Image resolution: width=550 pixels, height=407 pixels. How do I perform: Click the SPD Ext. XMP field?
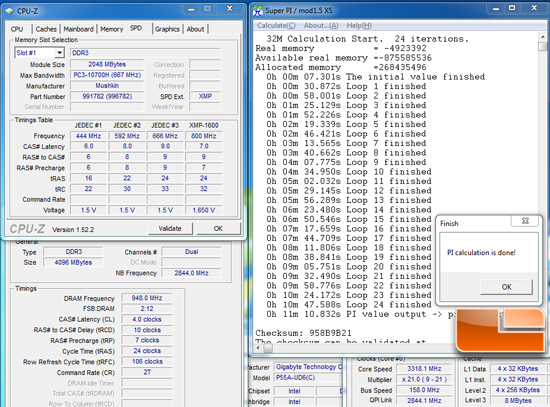[x=205, y=96]
